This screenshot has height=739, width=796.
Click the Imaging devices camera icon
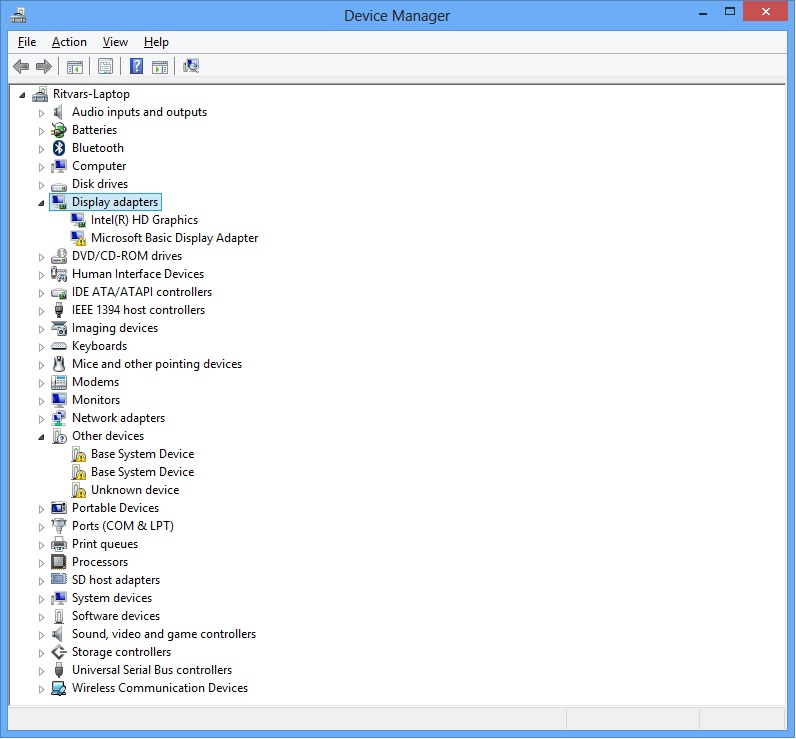(x=59, y=328)
